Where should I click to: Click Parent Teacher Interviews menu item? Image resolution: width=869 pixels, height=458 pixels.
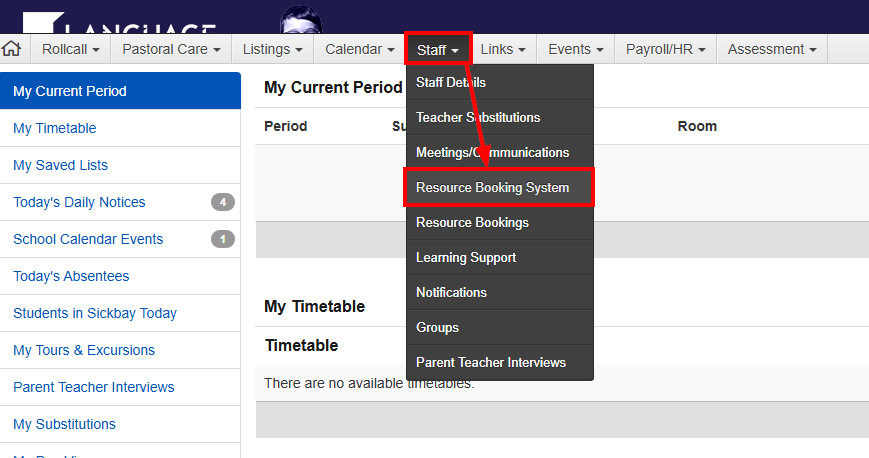click(491, 363)
